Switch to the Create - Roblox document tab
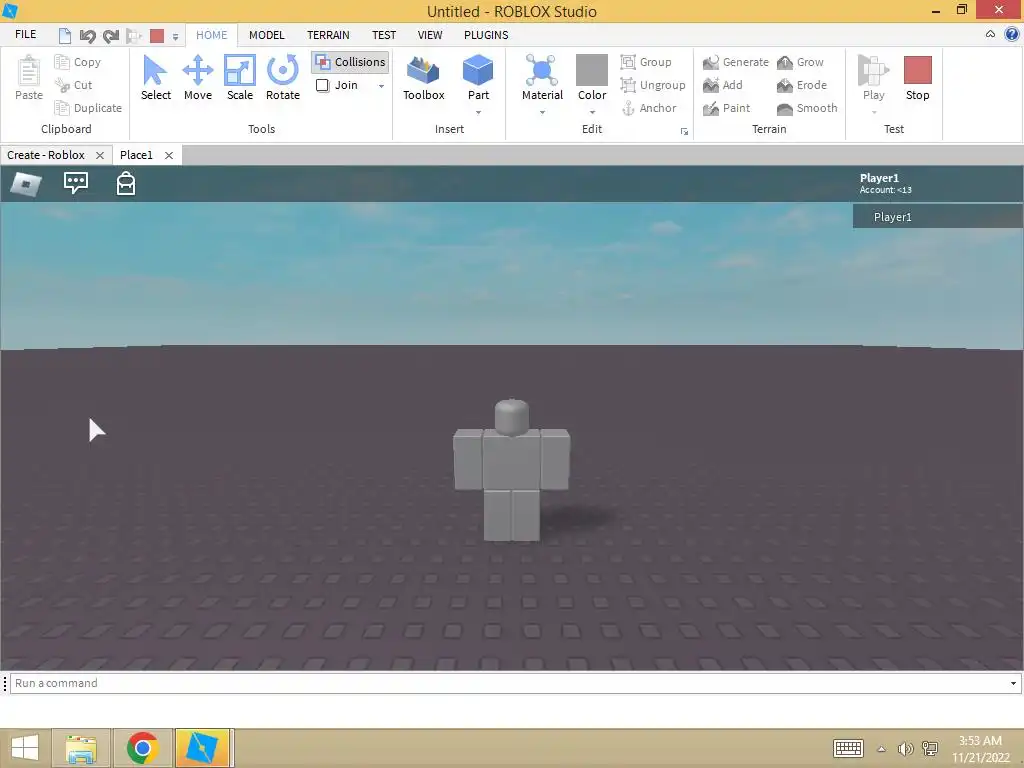1024x768 pixels. 46,155
